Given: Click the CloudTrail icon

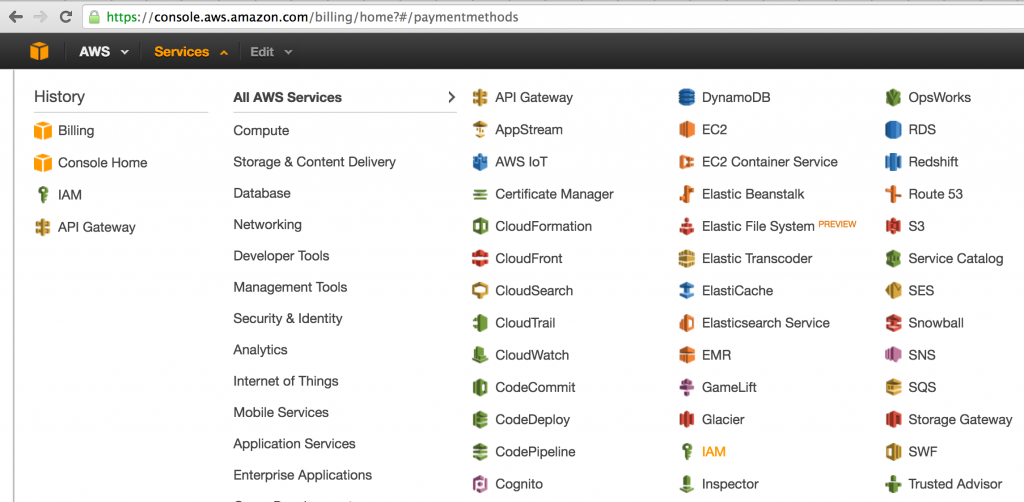Looking at the screenshot, I should (x=480, y=323).
